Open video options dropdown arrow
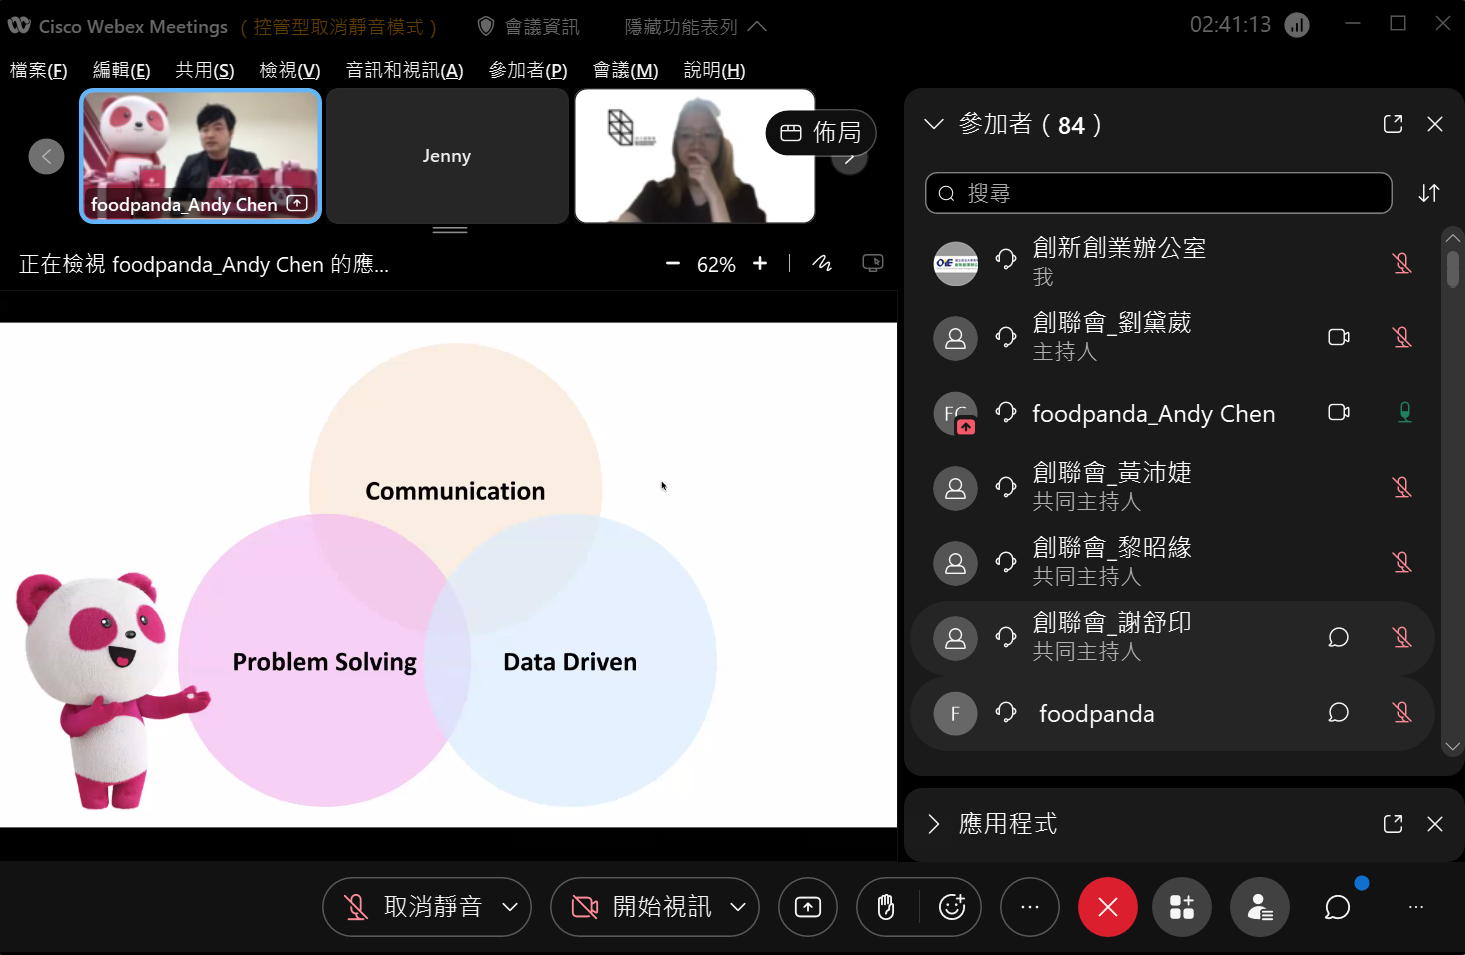 (738, 907)
